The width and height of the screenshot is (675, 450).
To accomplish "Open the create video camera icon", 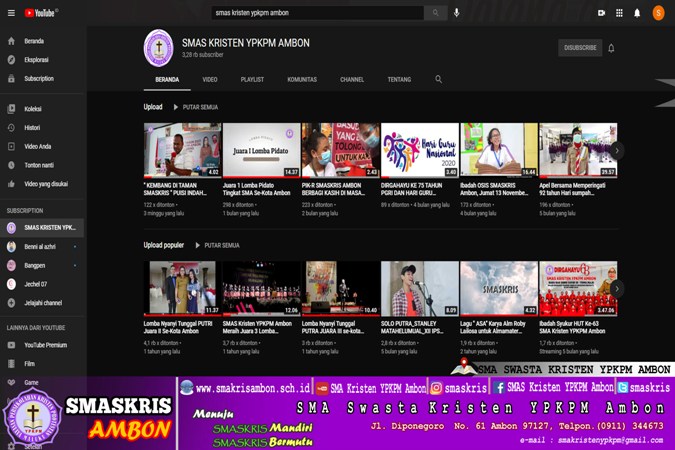I will (601, 13).
